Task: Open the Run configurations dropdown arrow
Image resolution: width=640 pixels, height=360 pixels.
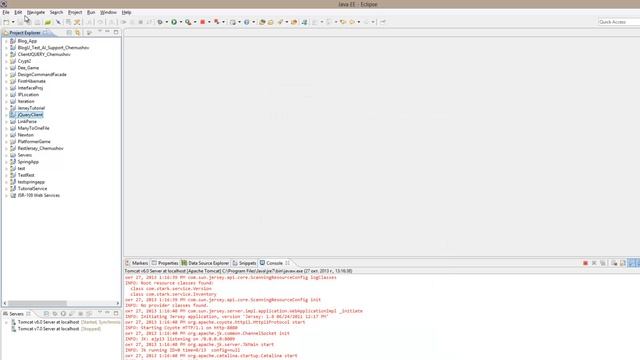Action: click(x=181, y=22)
